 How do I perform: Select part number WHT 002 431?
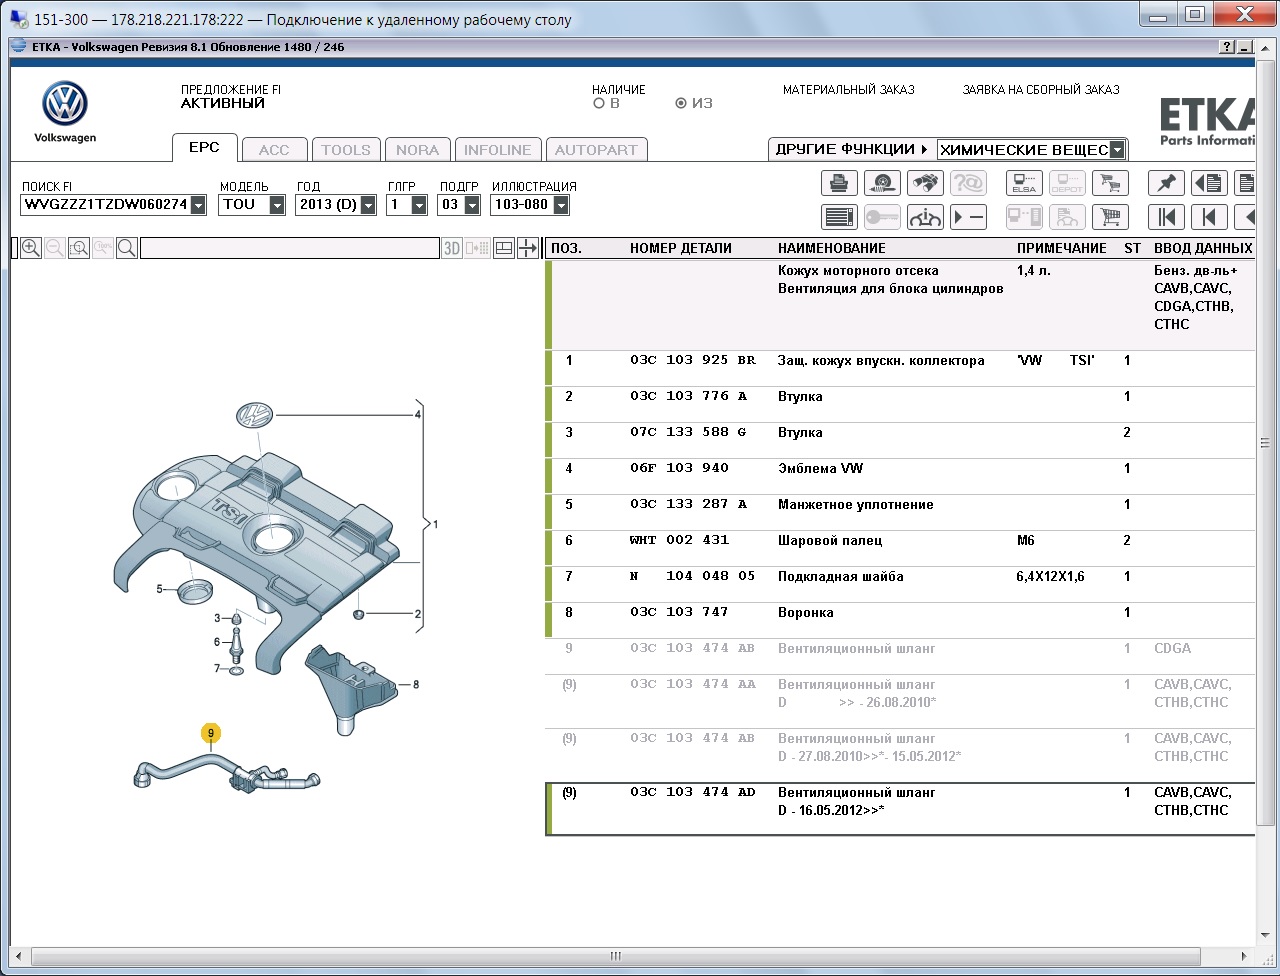679,540
